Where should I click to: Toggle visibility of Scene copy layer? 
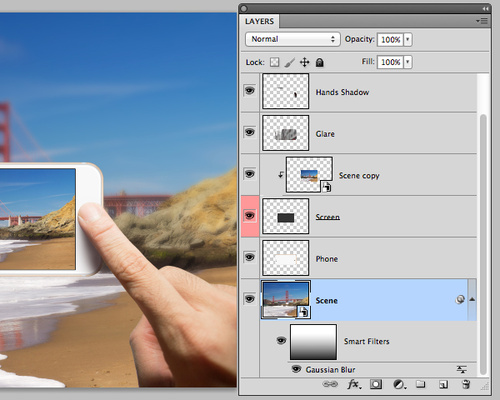pyautogui.click(x=250, y=174)
